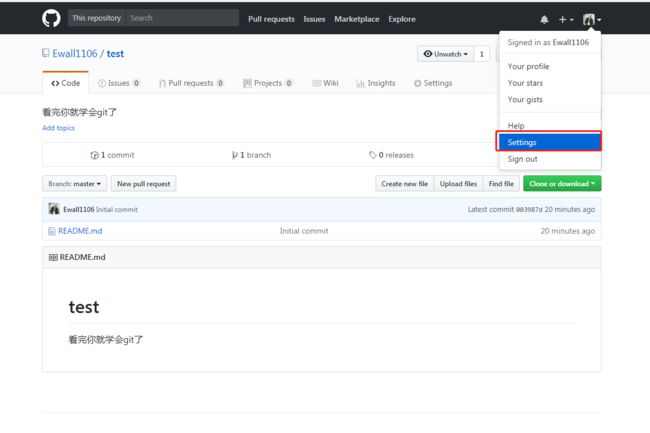View the 0 releases page
This screenshot has height=433, width=650.
pos(391,155)
